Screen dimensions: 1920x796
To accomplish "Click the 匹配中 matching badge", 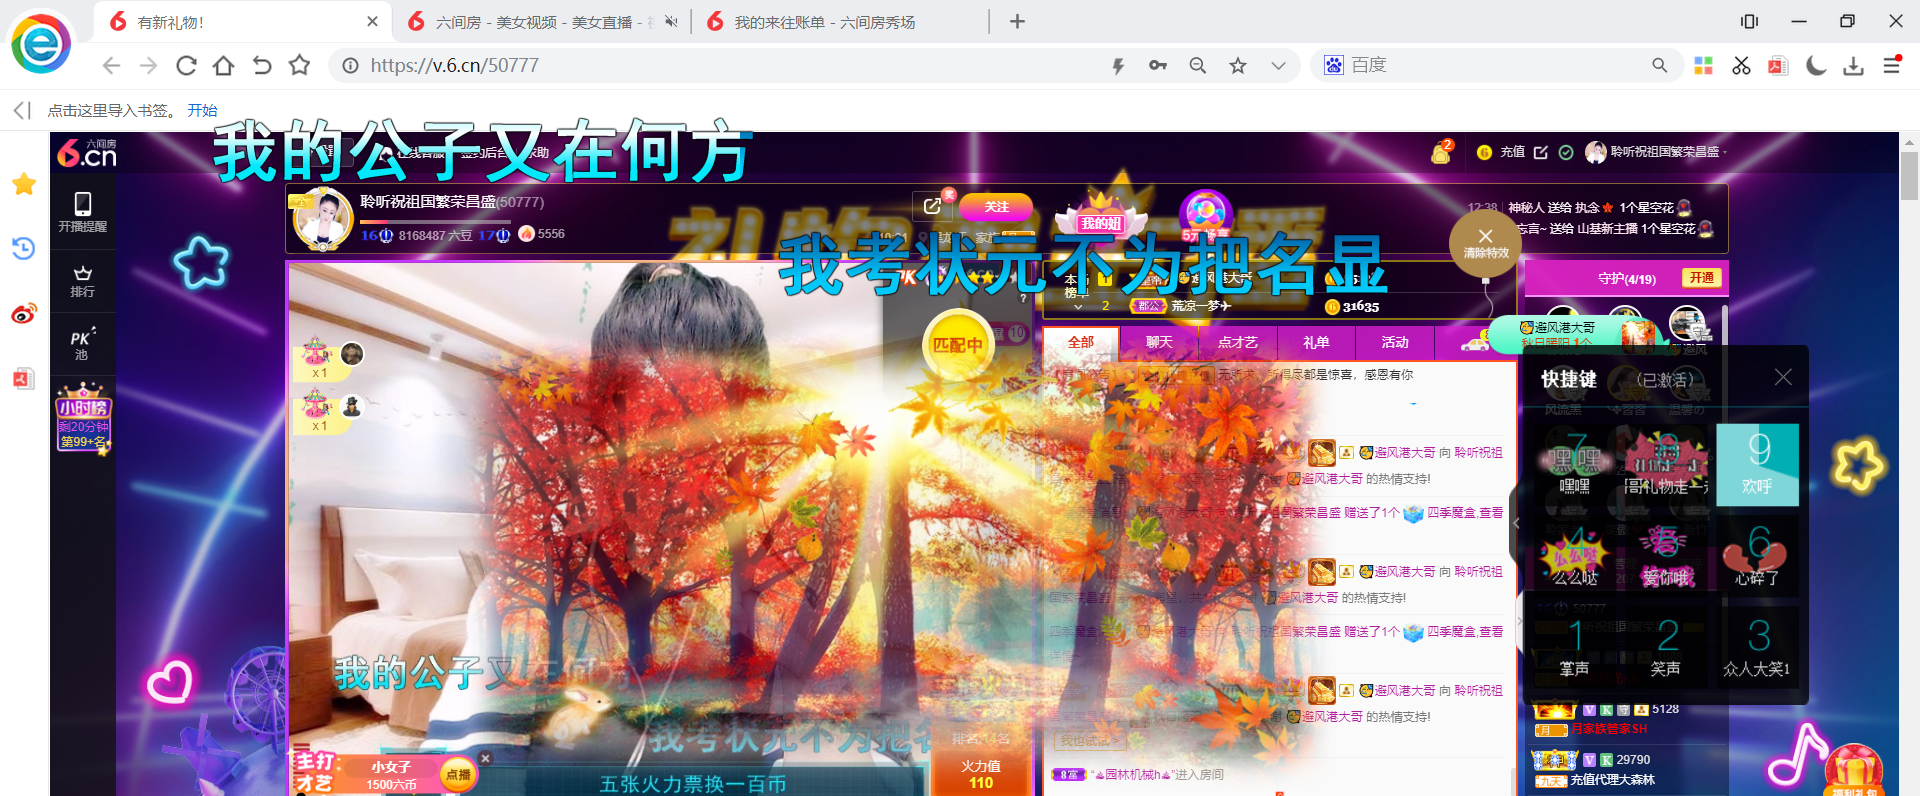I will 957,345.
